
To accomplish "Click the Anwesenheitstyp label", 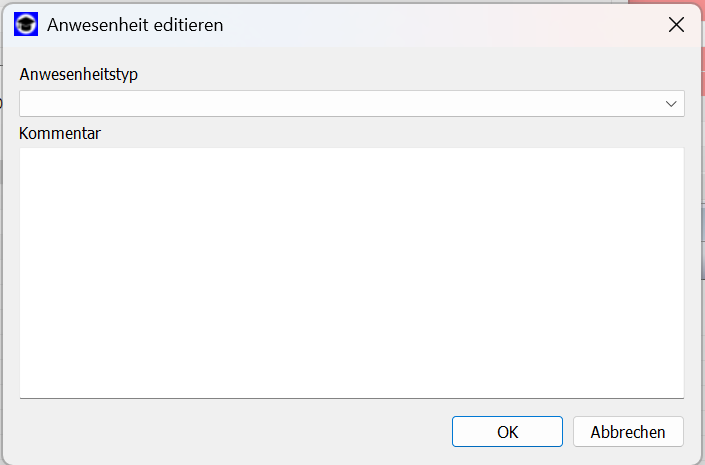I will click(x=79, y=74).
